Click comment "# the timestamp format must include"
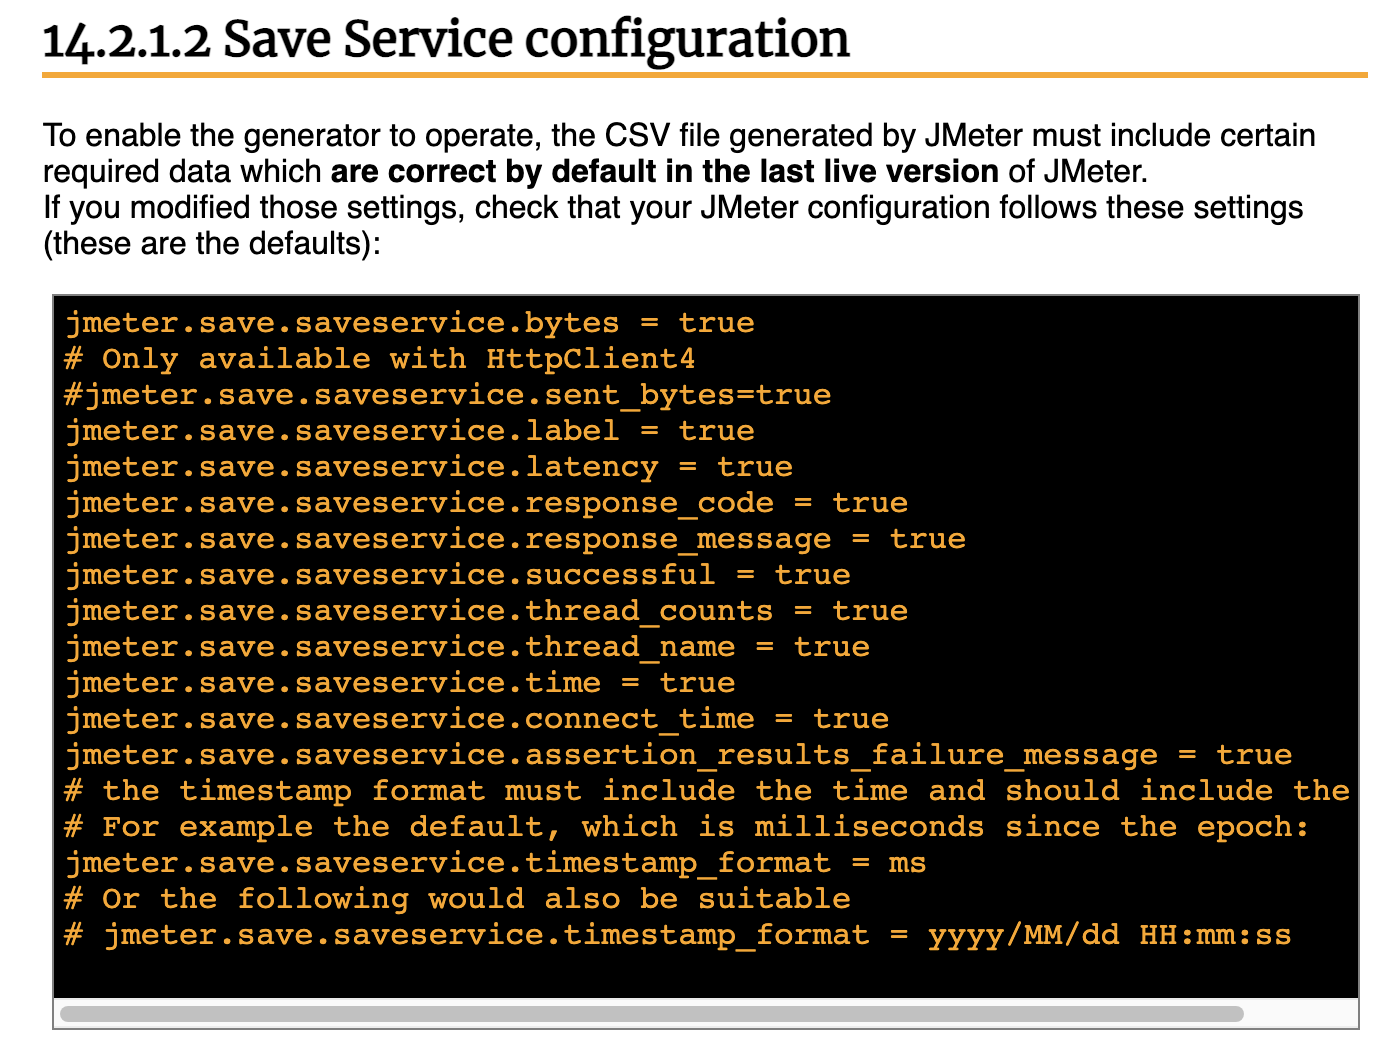Image resolution: width=1380 pixels, height=1048 pixels. click(708, 791)
